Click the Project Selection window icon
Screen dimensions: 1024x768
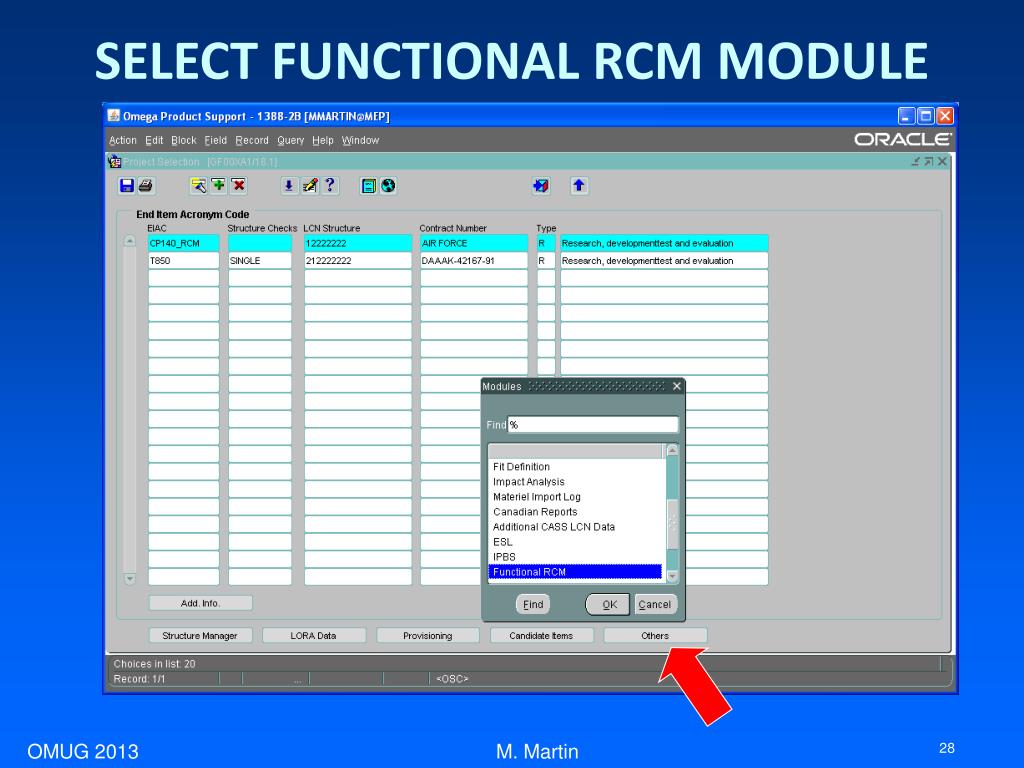coord(115,161)
